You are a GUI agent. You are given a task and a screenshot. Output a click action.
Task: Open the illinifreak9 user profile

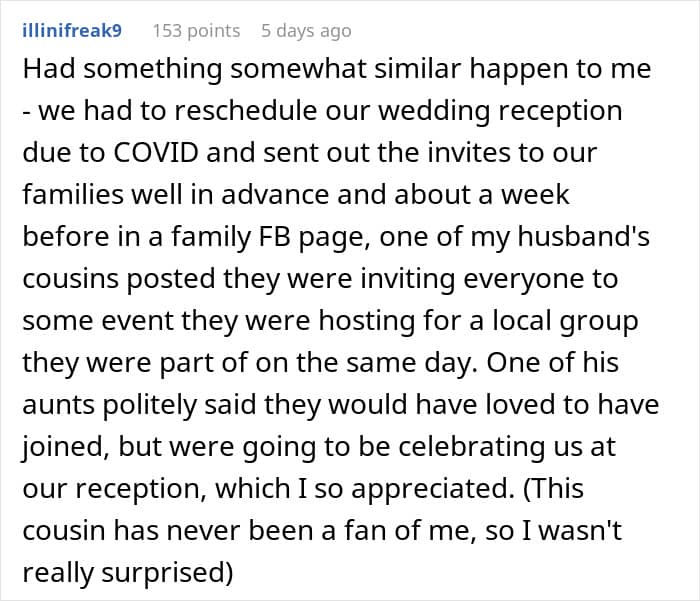71,31
